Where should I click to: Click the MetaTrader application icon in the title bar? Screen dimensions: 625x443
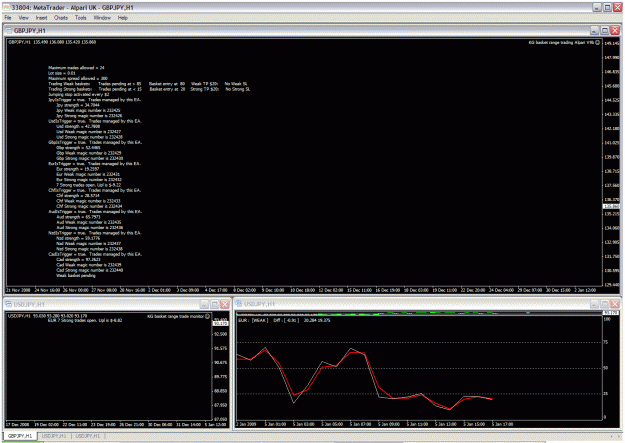6,7
